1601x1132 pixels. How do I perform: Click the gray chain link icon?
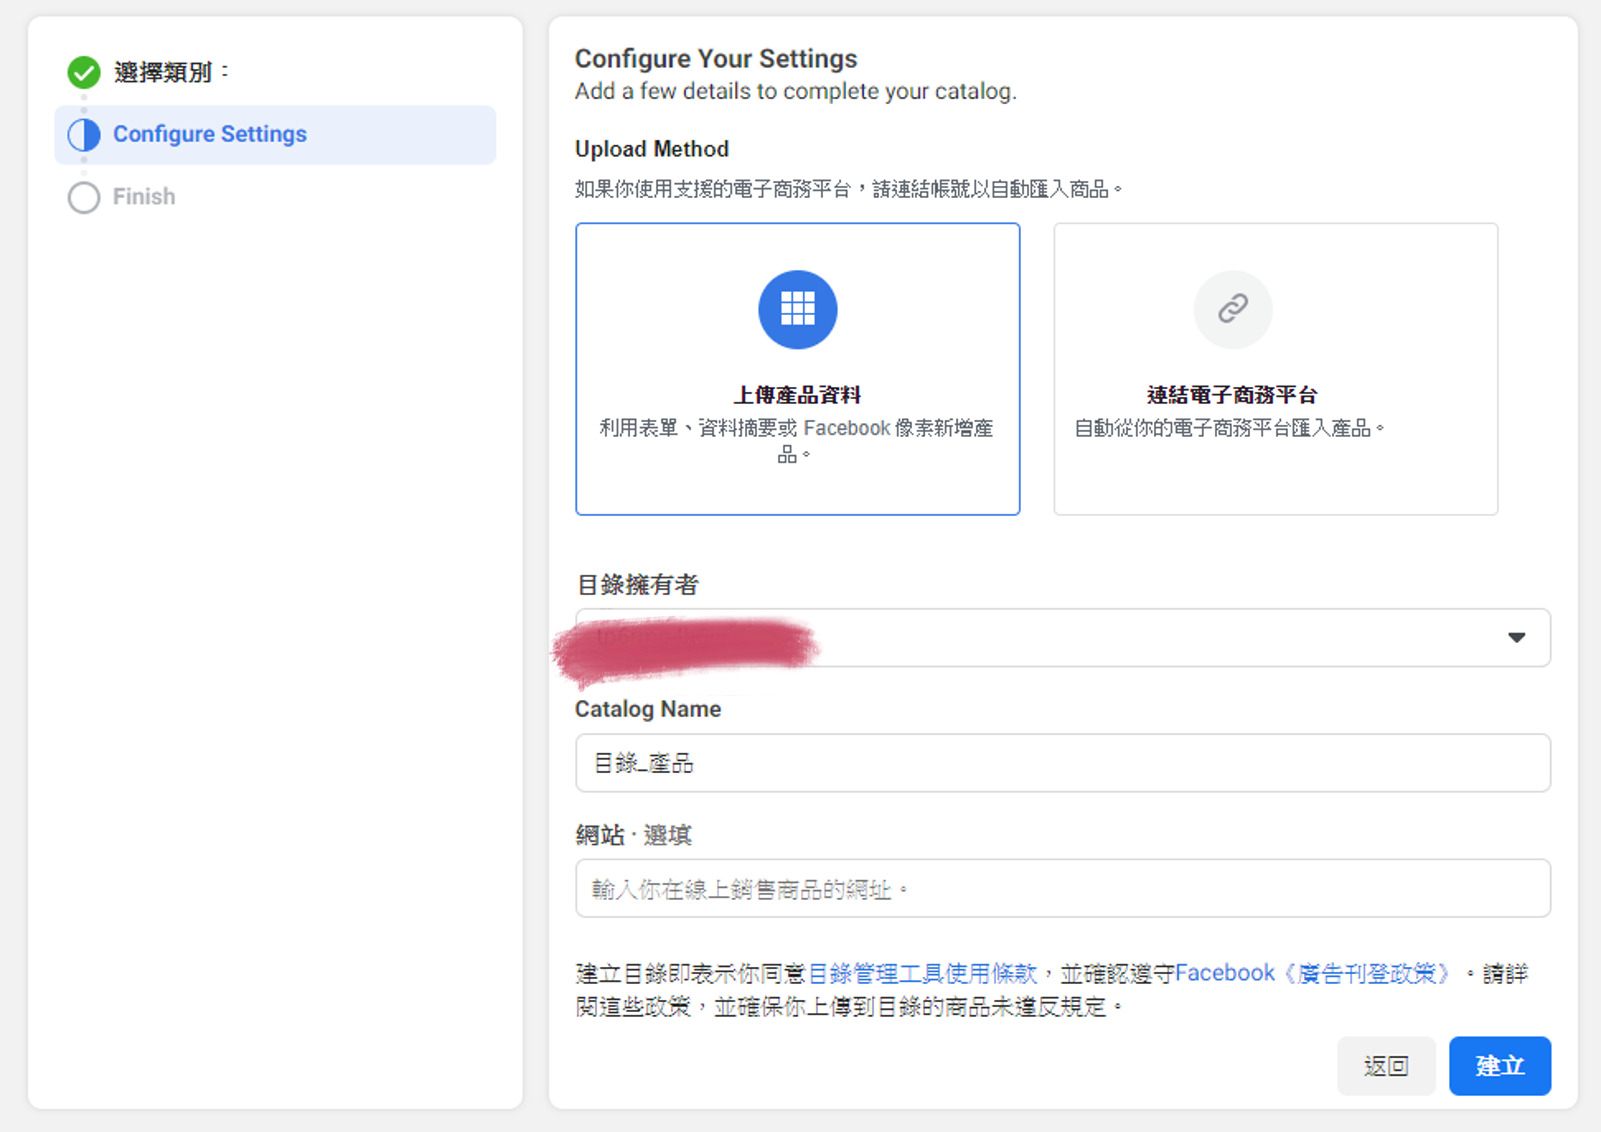coord(1232,309)
